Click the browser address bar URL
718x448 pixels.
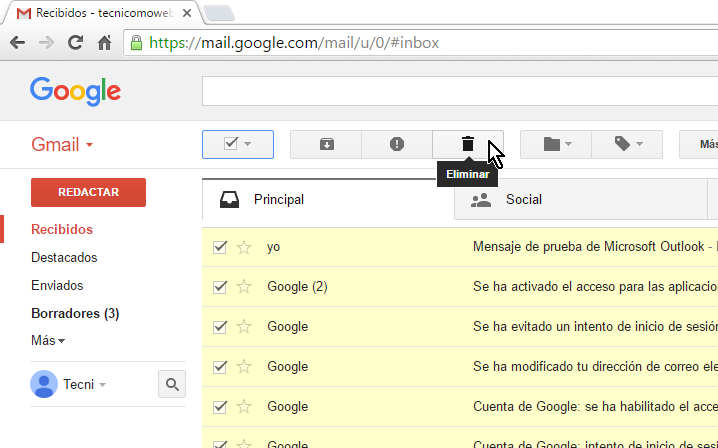click(x=294, y=43)
